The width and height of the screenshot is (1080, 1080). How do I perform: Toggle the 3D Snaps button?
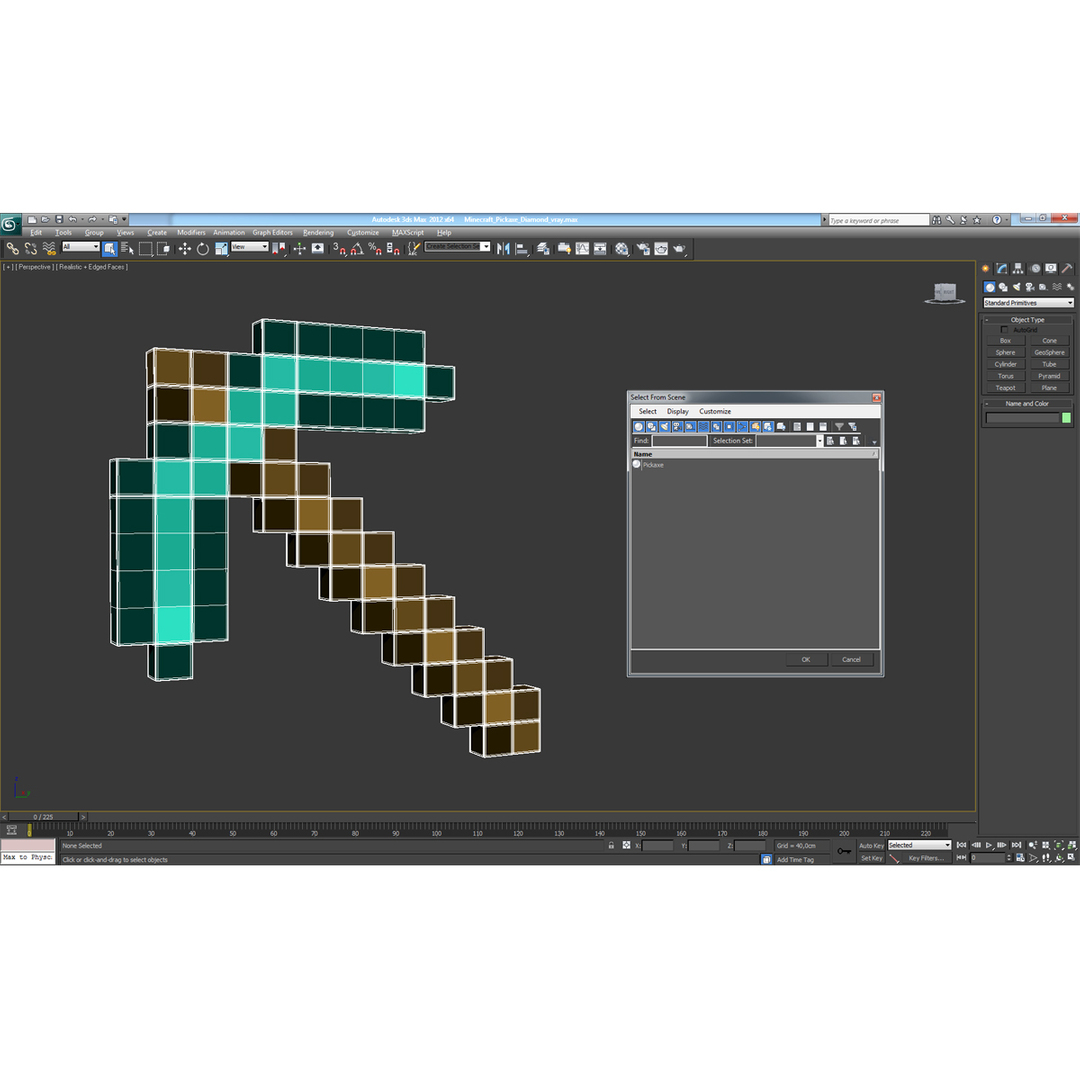click(x=339, y=249)
